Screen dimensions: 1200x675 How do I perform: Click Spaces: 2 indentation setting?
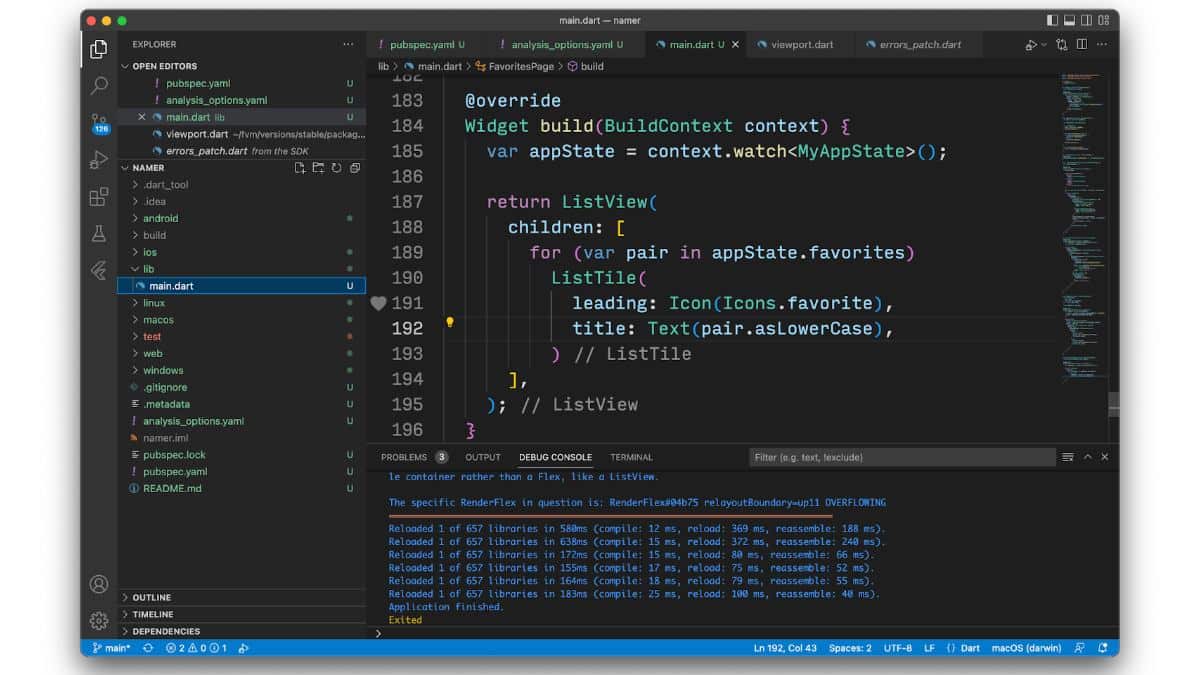850,648
